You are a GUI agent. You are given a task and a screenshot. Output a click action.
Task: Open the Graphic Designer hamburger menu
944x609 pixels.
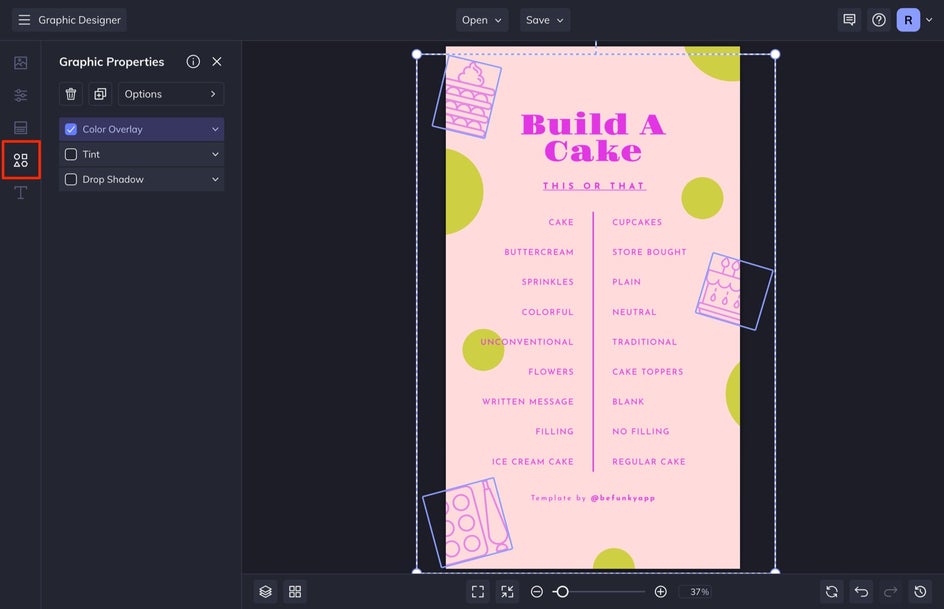point(24,20)
